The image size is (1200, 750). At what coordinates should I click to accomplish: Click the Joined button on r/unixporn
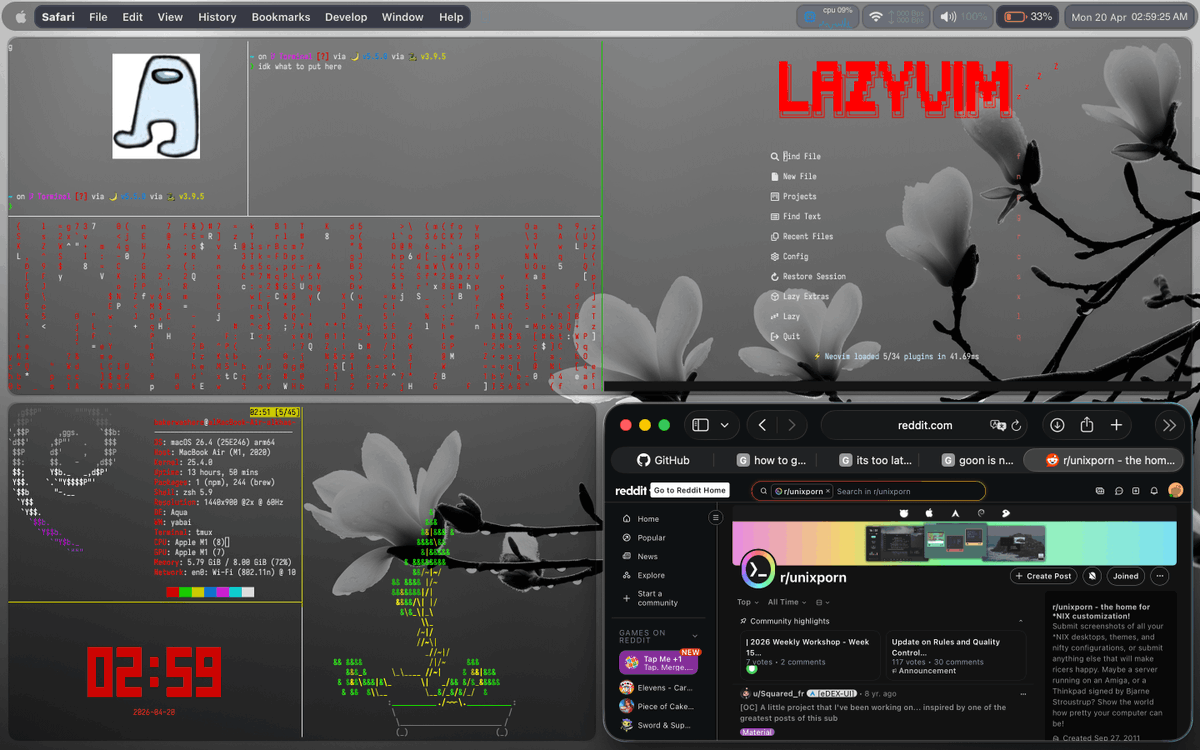click(1126, 576)
